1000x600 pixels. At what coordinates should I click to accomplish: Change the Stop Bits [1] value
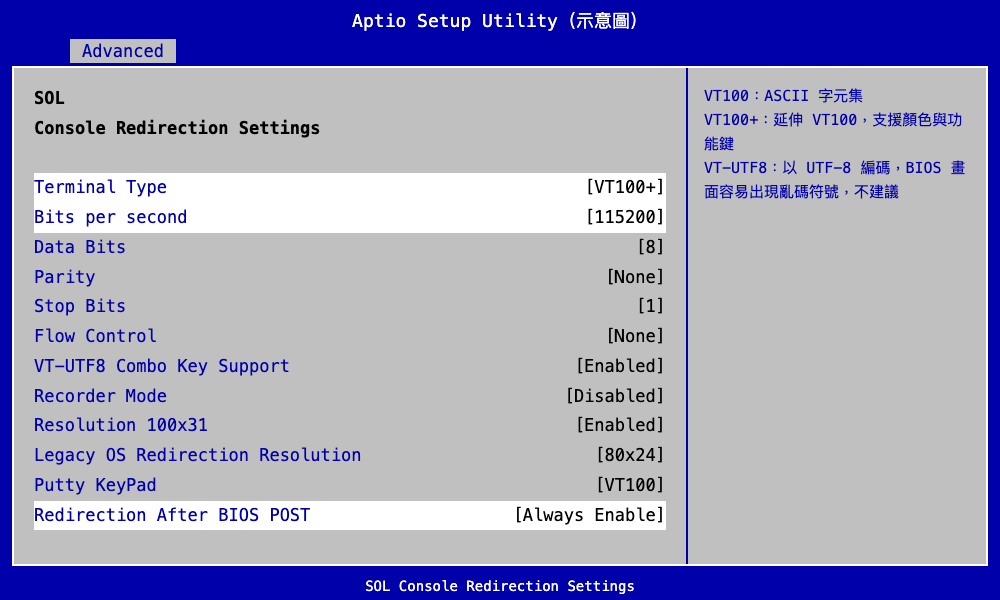[651, 306]
